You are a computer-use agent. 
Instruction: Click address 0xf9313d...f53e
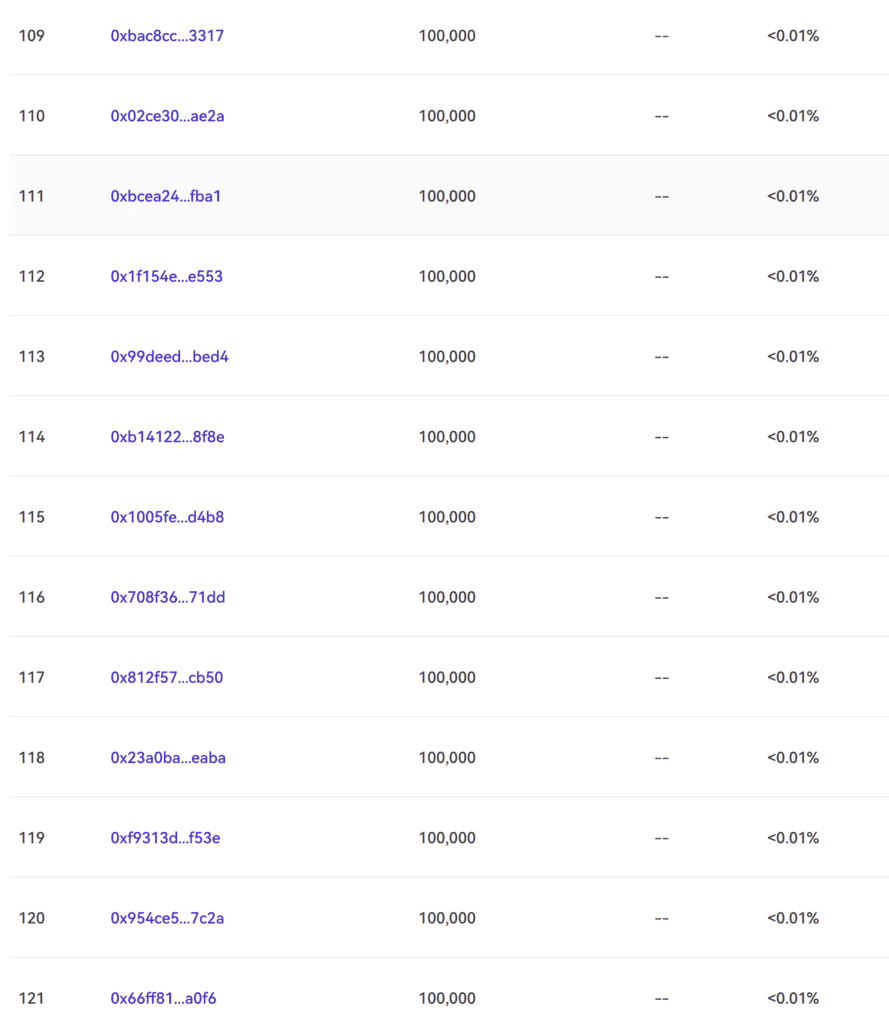(x=165, y=839)
